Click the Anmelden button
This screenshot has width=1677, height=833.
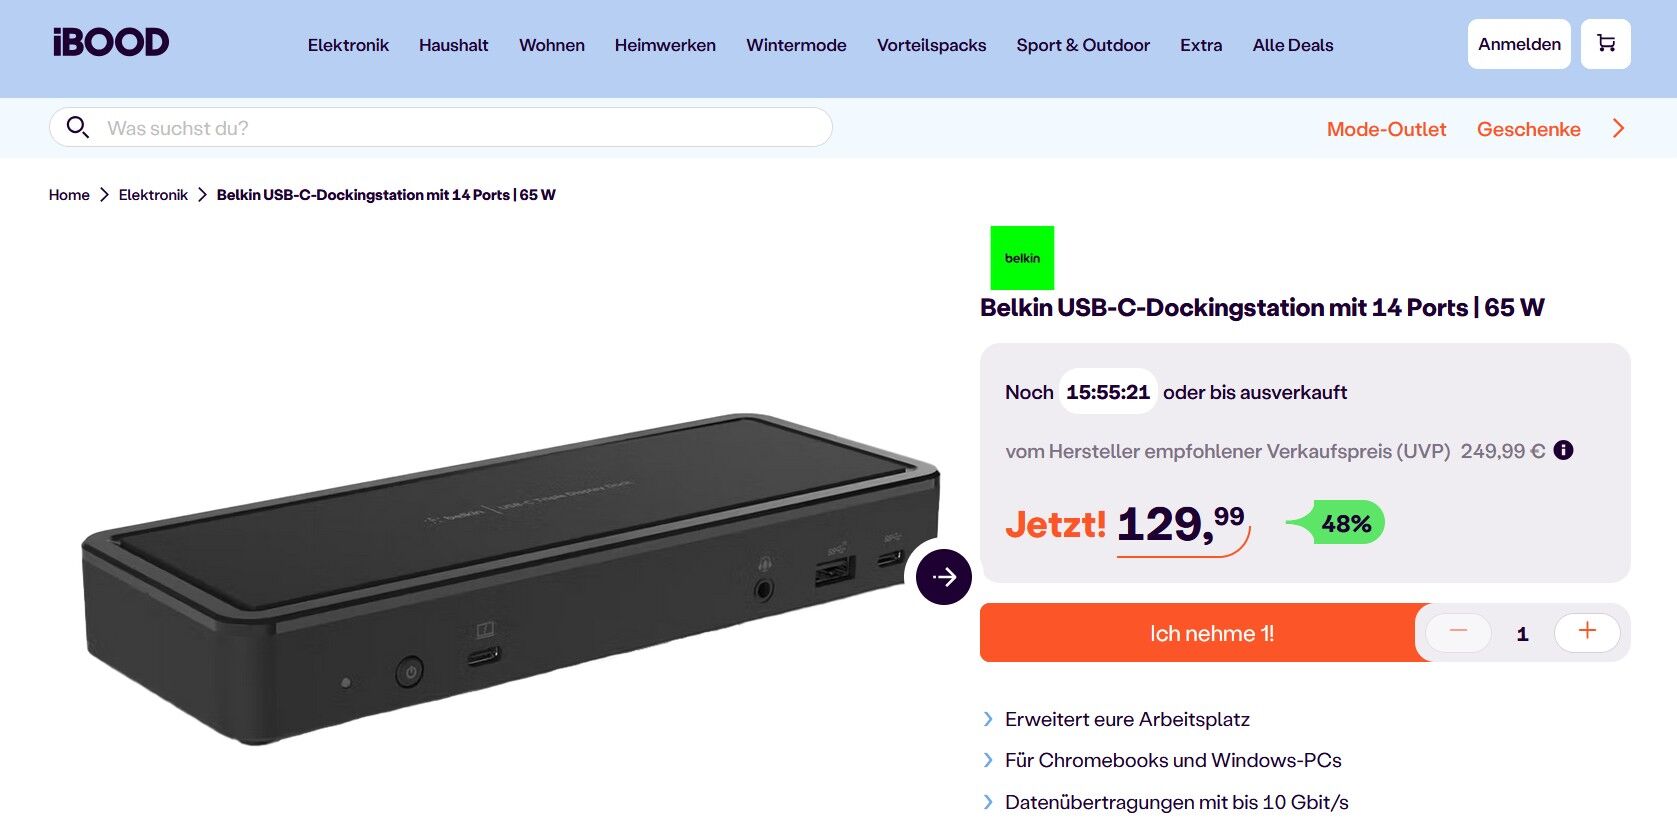1519,44
